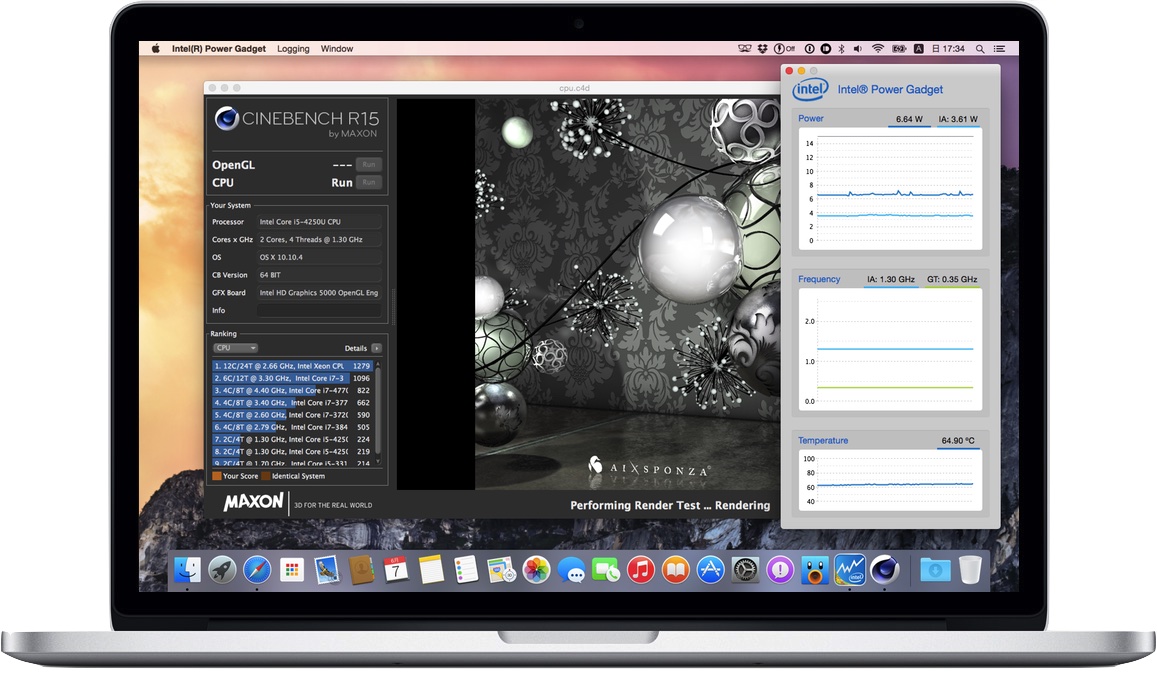This screenshot has width=1157, height=677.
Task: Open iTunes music icon in dock
Action: point(640,570)
